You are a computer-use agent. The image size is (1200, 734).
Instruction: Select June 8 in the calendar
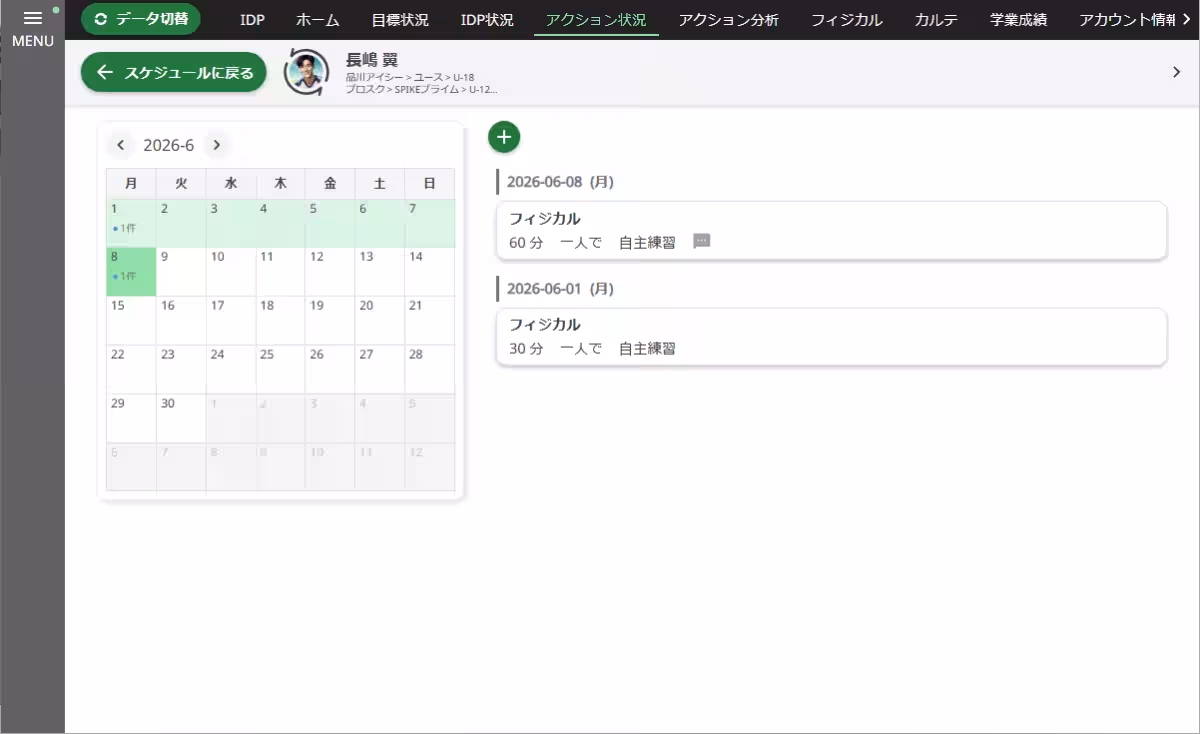[131, 272]
